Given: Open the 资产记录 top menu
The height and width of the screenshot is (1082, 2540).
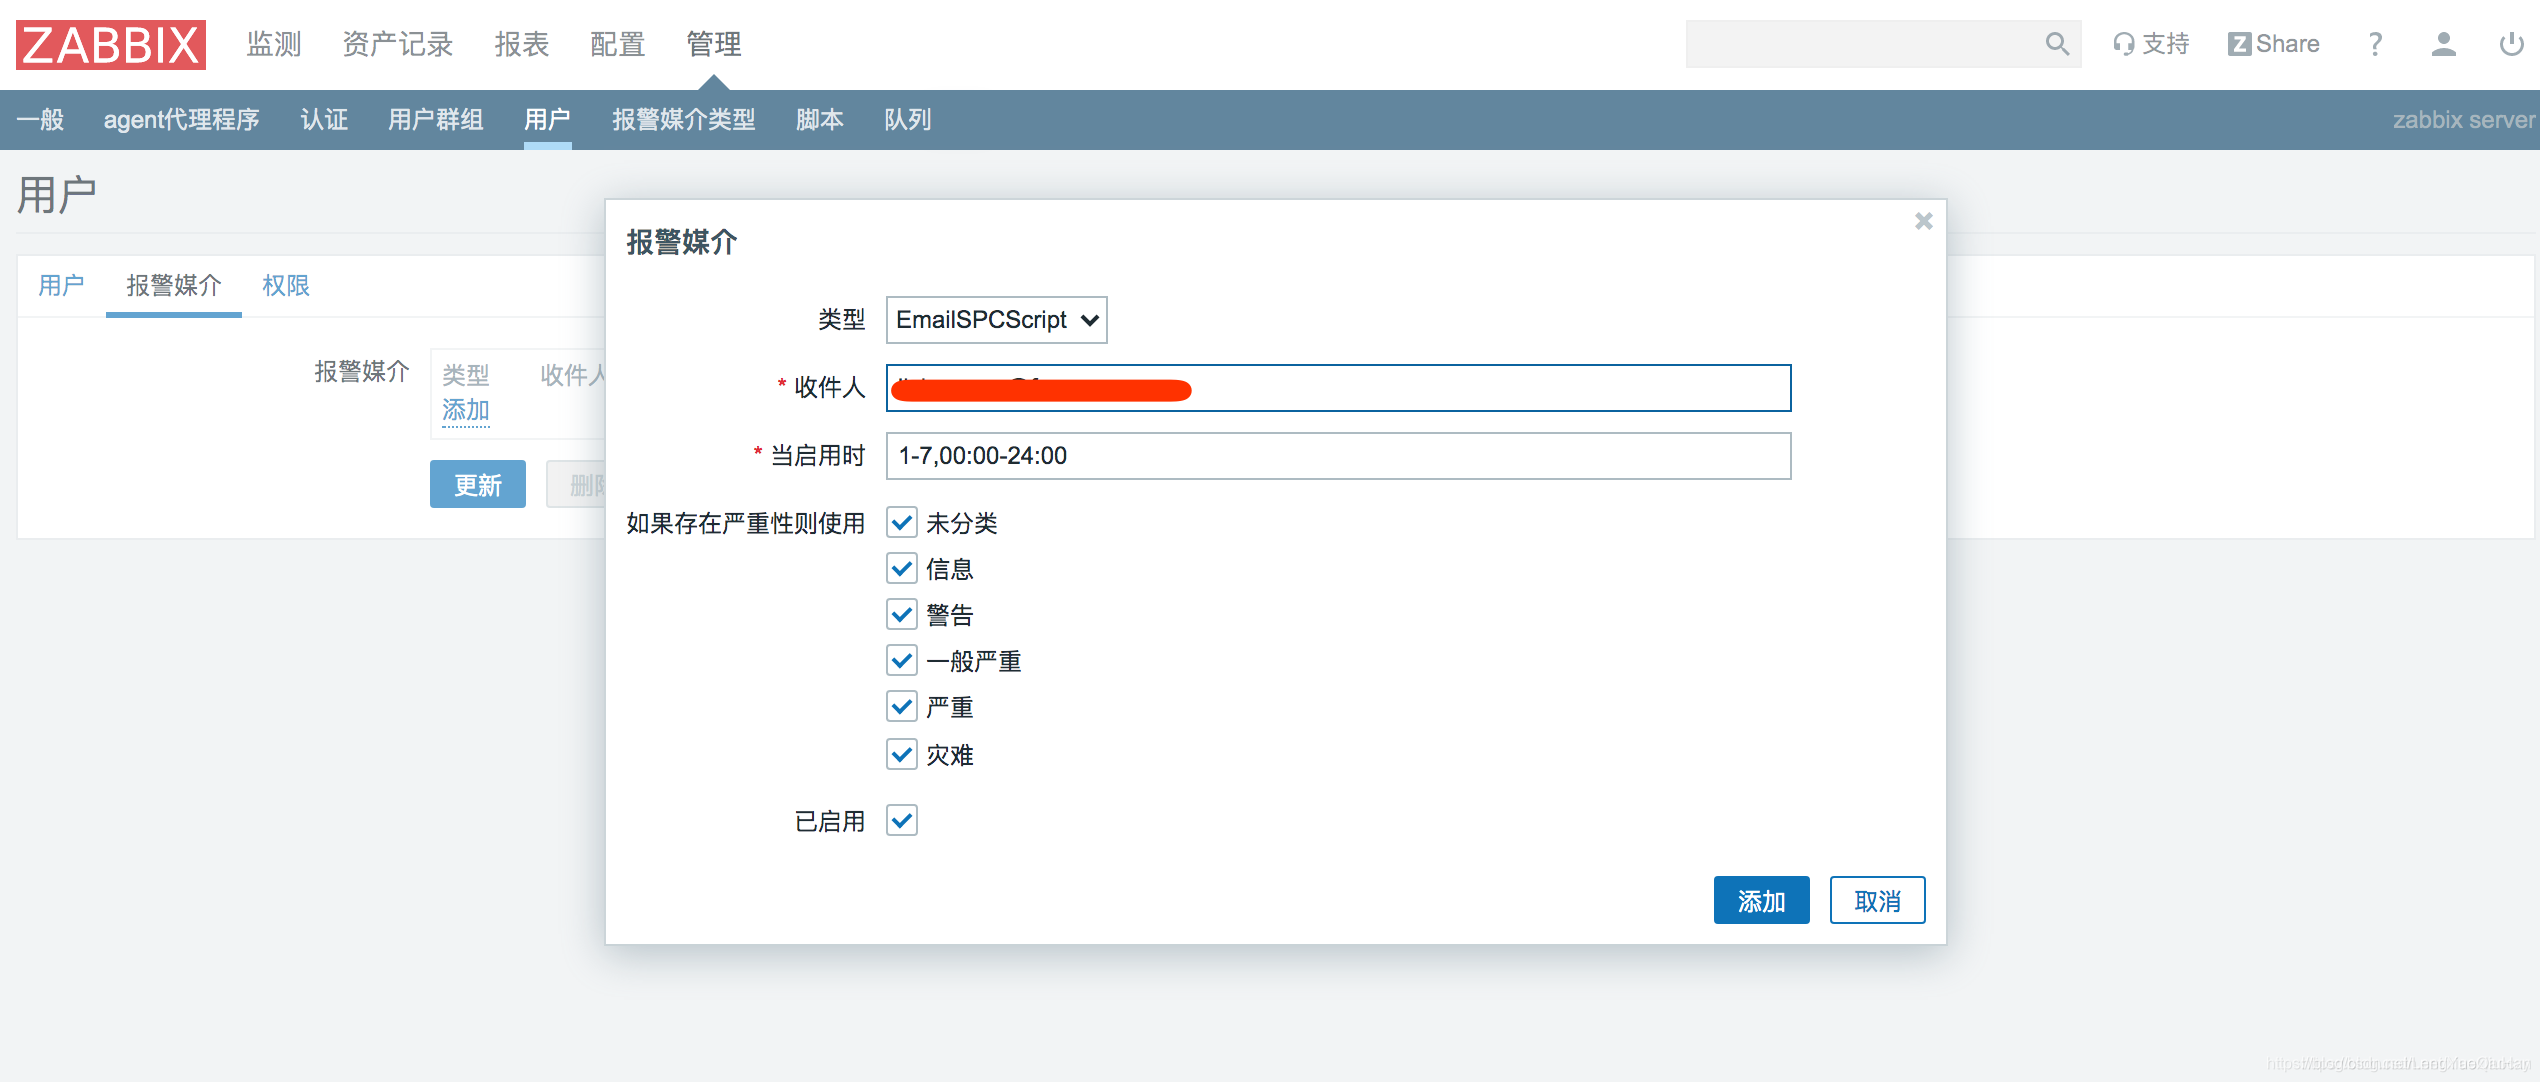Looking at the screenshot, I should pyautogui.click(x=398, y=44).
